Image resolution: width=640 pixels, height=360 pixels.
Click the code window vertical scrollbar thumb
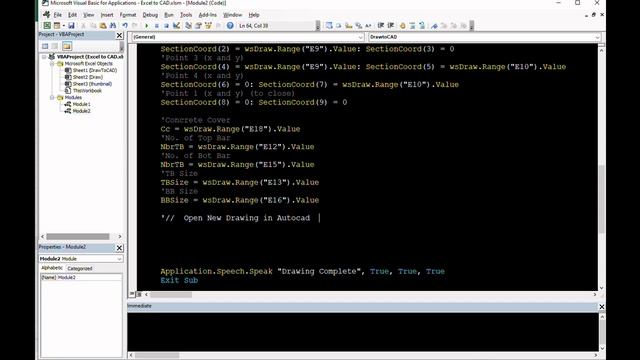pyautogui.click(x=602, y=199)
